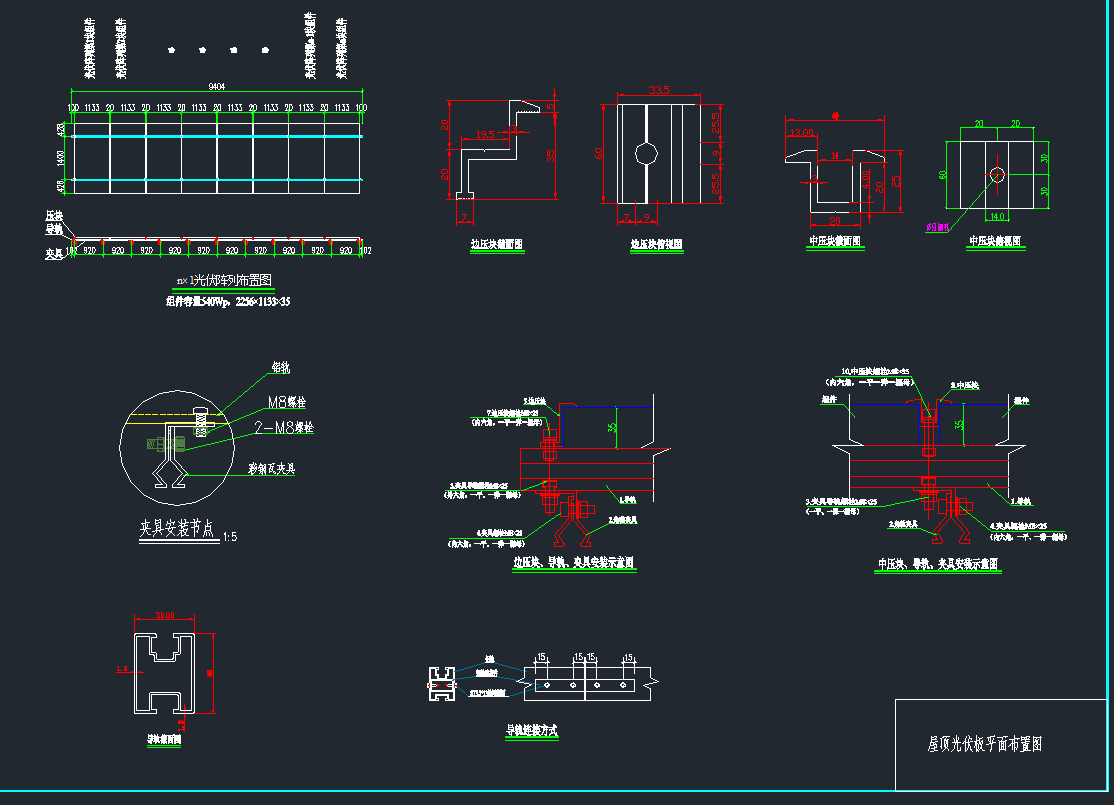Click the 30.00 dimension above rail section
The height and width of the screenshot is (805, 1114).
(x=165, y=615)
